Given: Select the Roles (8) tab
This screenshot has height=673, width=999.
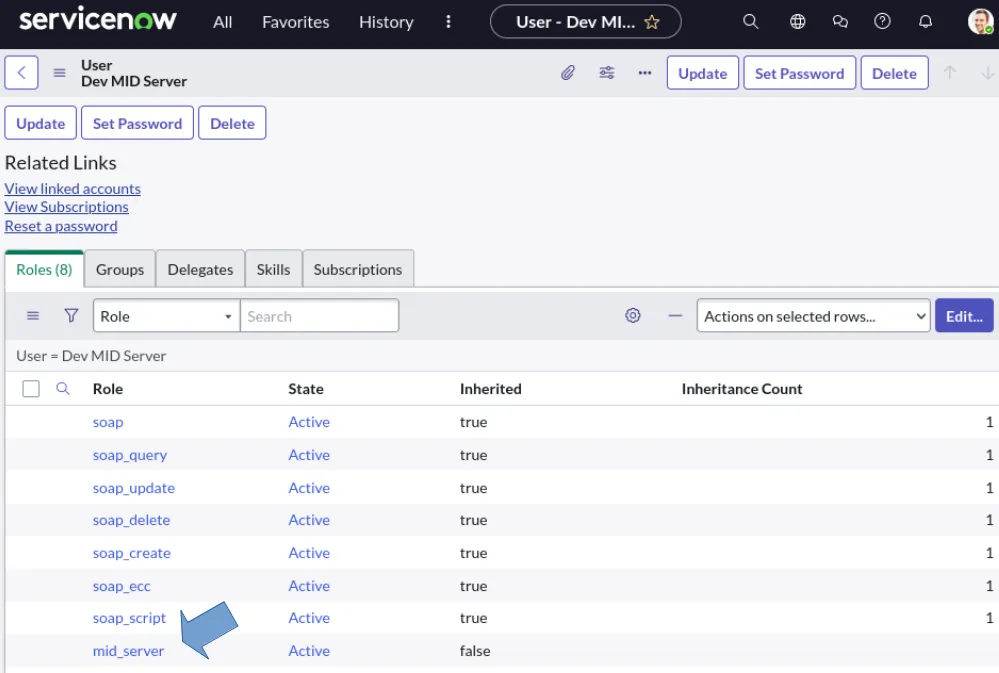Looking at the screenshot, I should pyautogui.click(x=44, y=270).
